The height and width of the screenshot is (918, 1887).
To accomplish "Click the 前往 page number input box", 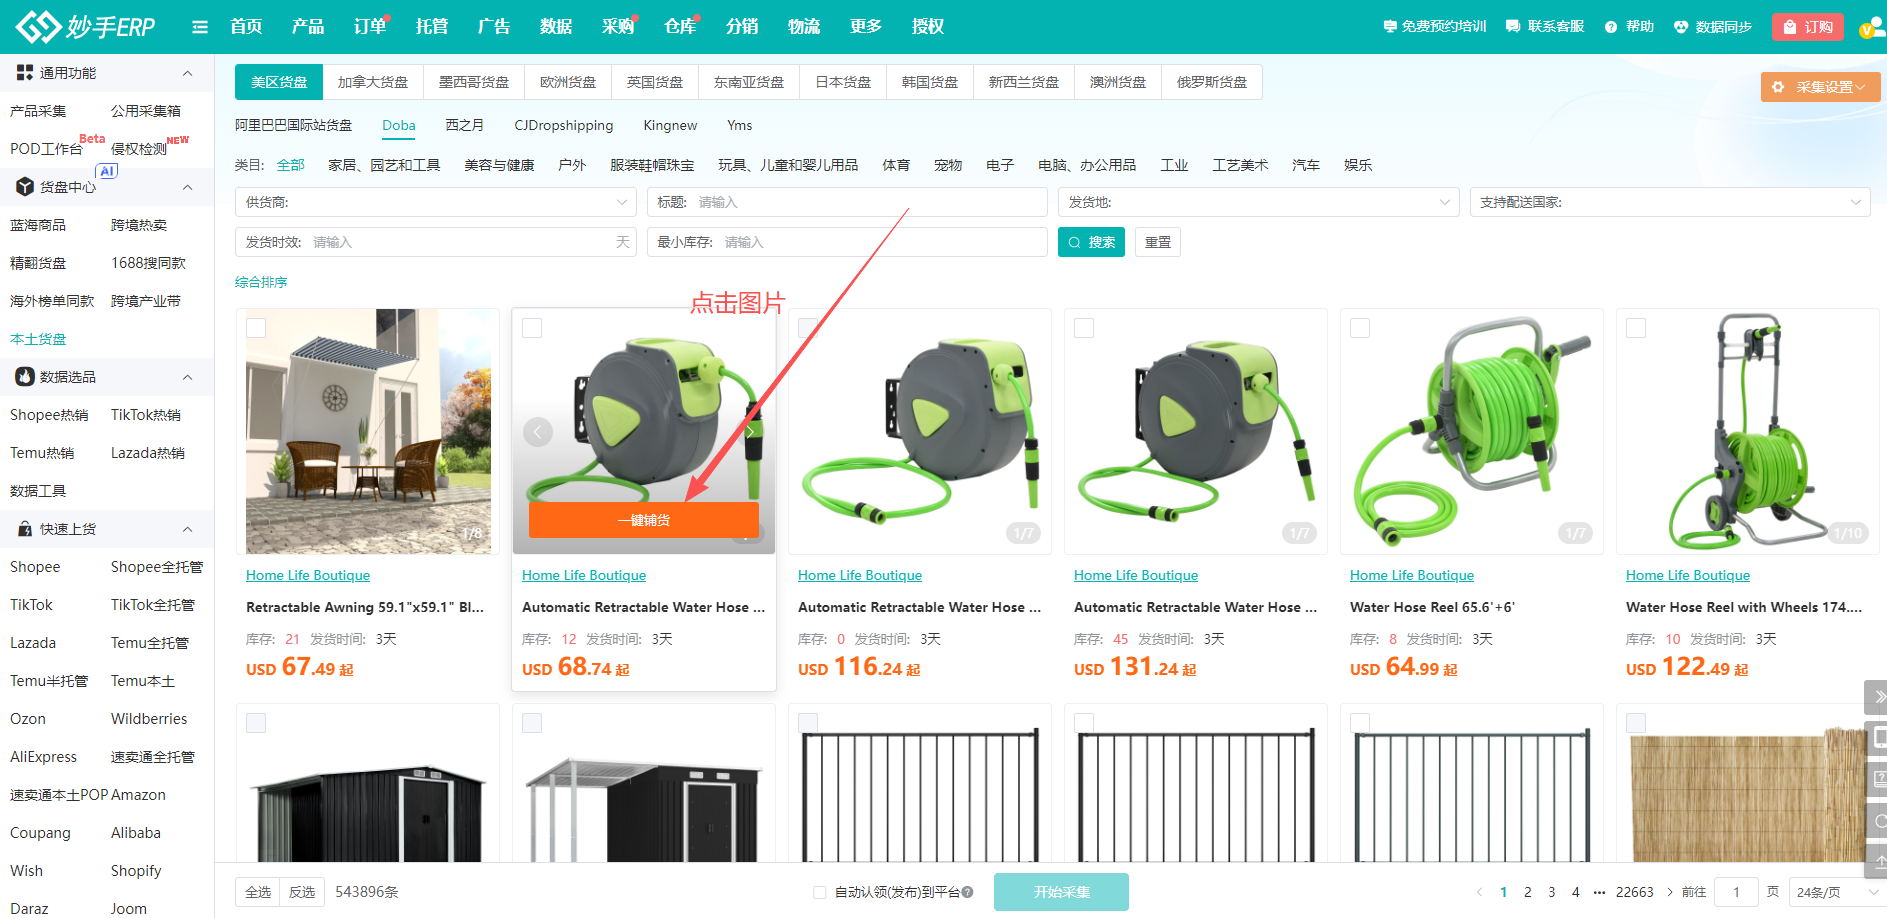I will point(1736,892).
